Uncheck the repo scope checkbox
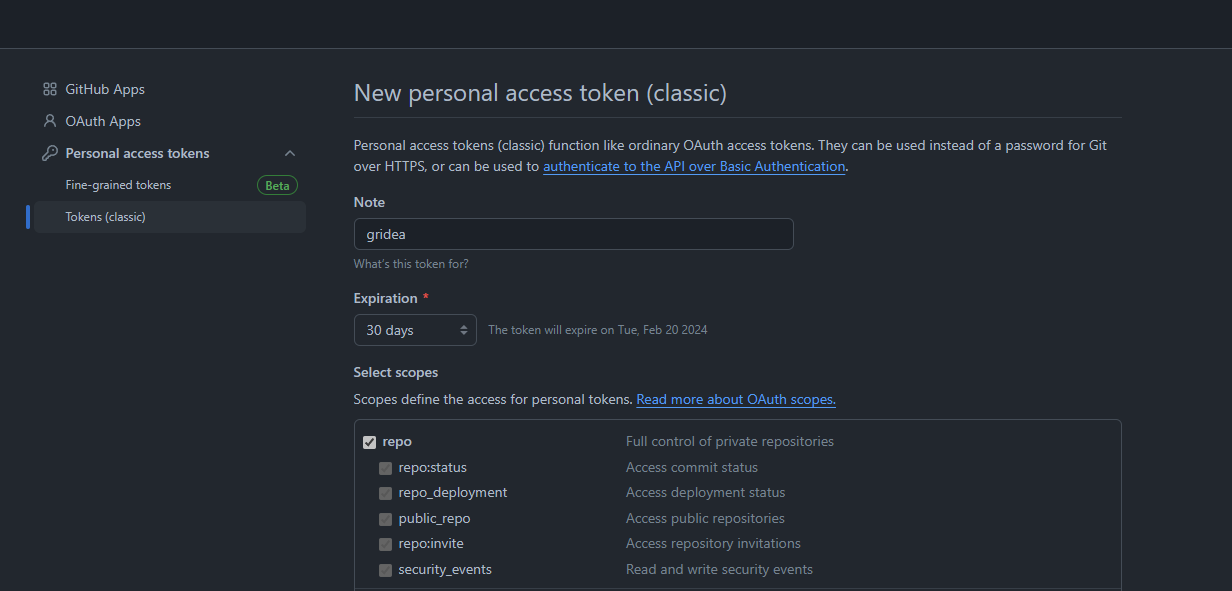This screenshot has width=1232, height=591. pyautogui.click(x=370, y=442)
